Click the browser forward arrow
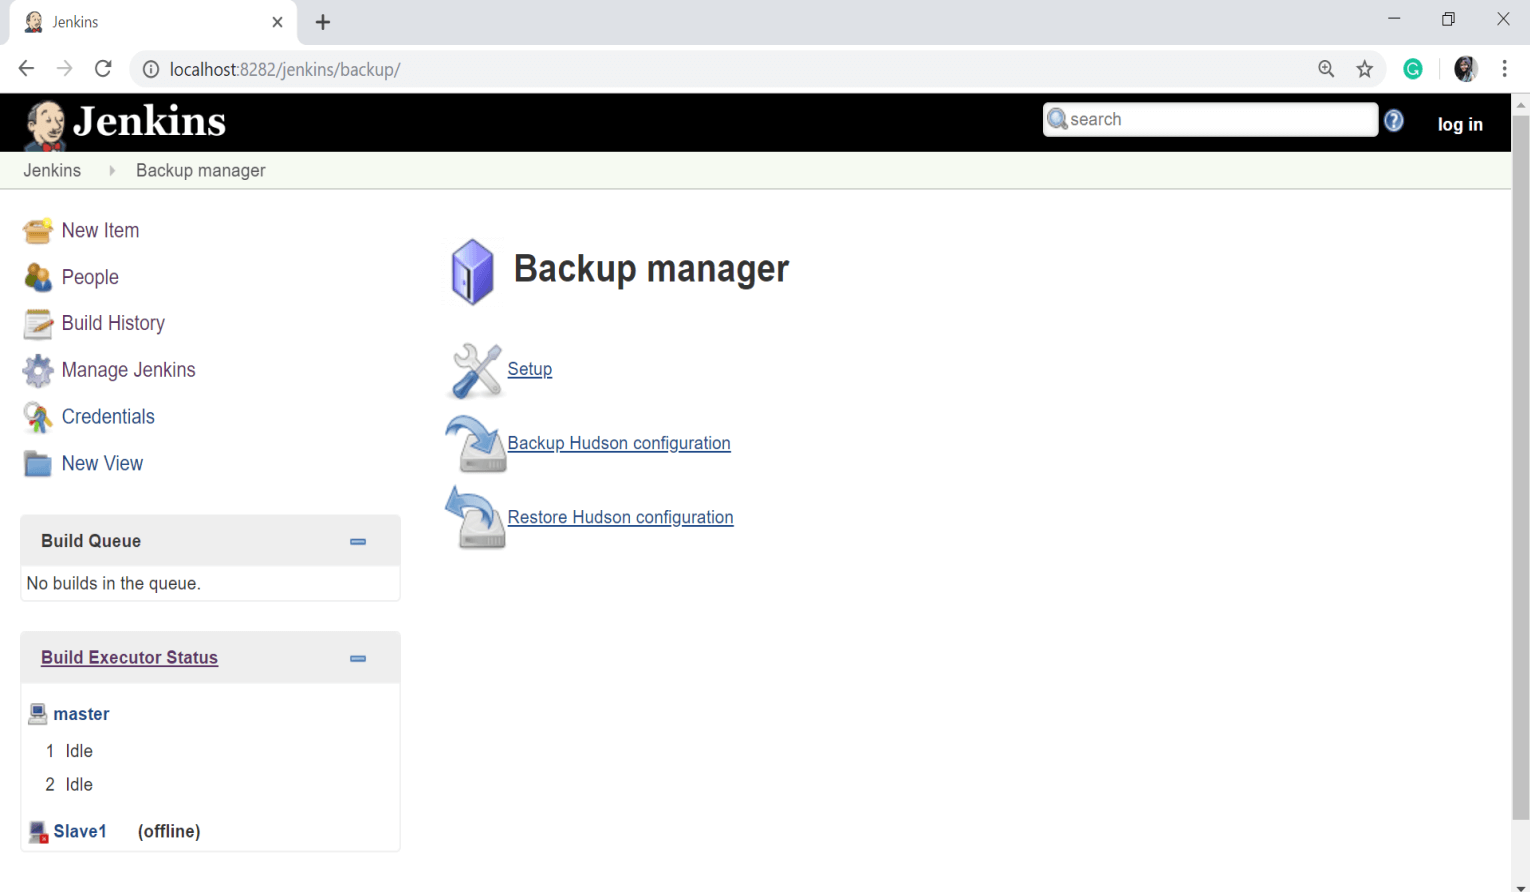Viewport: 1530px width, 892px height. [x=64, y=69]
